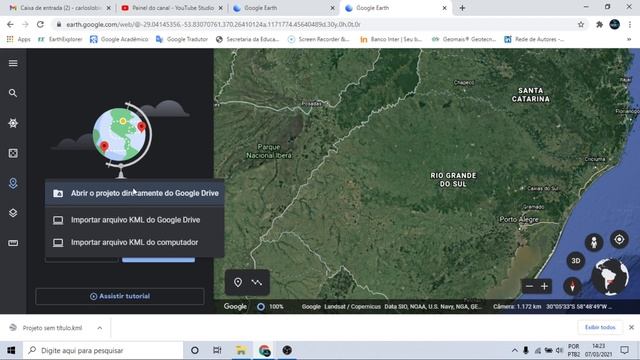Select the Measure distance ruler icon
This screenshot has width=640, height=360.
point(13,243)
